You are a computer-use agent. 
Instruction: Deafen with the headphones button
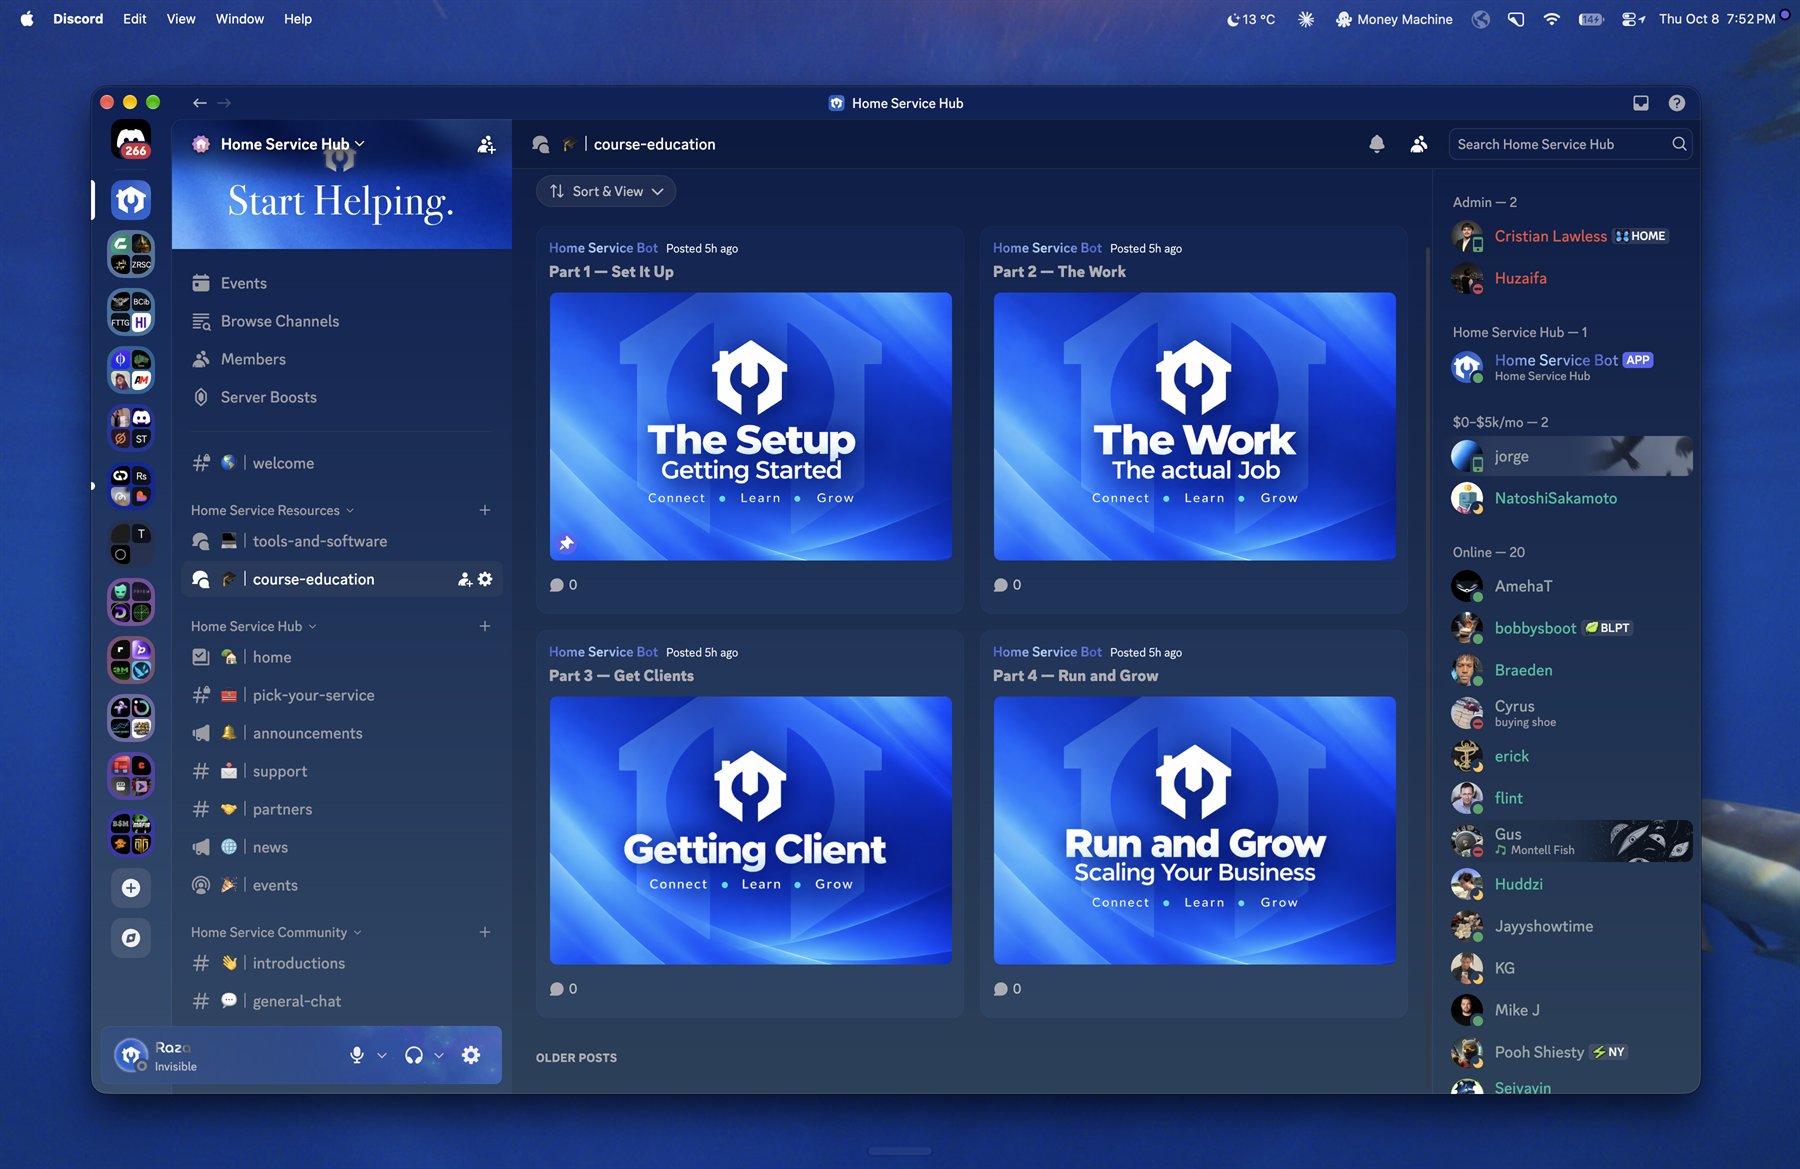click(x=413, y=1055)
